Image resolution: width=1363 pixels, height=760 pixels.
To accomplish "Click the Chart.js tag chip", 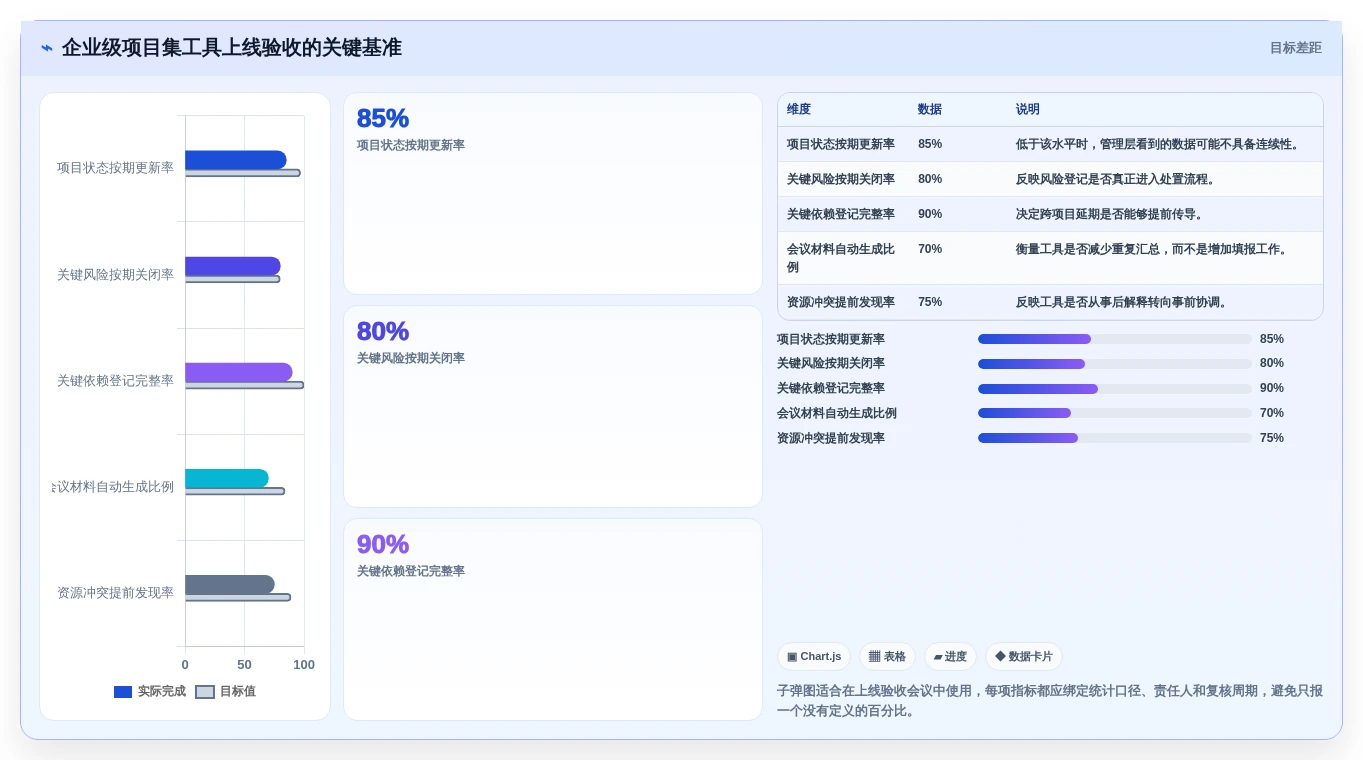I will pos(814,656).
